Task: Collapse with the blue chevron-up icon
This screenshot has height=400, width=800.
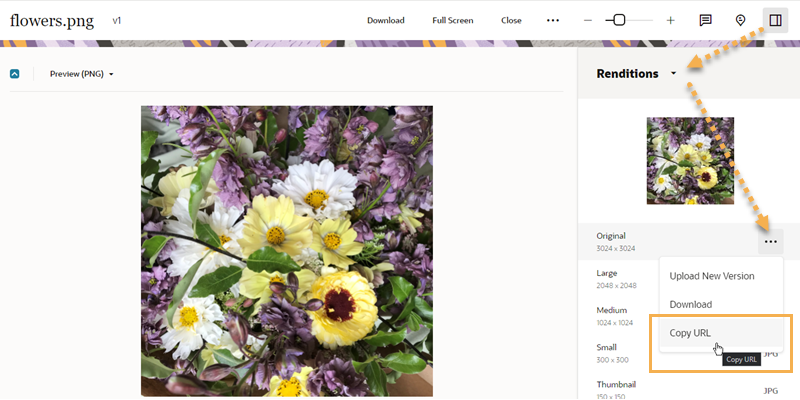Action: pos(15,74)
